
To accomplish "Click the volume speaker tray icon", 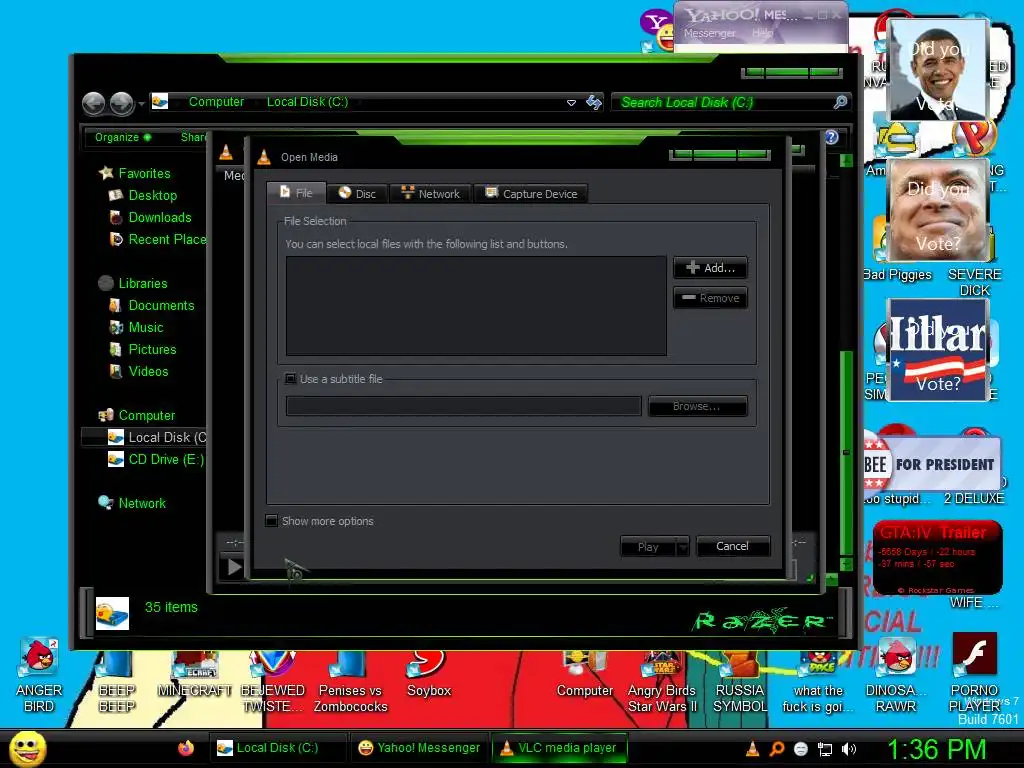I will click(x=849, y=749).
